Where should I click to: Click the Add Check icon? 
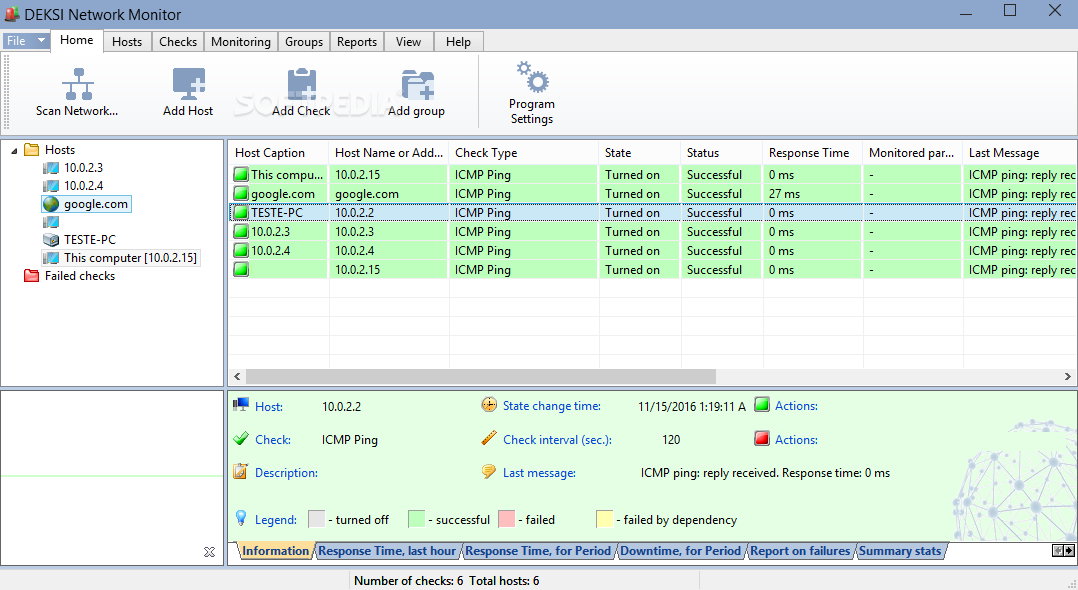point(301,84)
